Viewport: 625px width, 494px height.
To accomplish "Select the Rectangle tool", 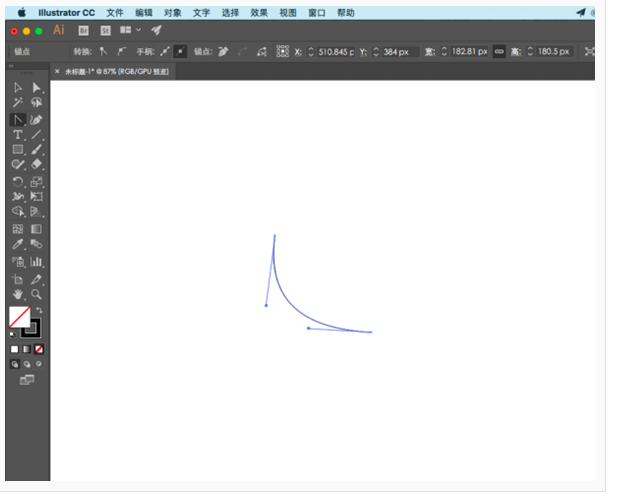I will pyautogui.click(x=17, y=149).
